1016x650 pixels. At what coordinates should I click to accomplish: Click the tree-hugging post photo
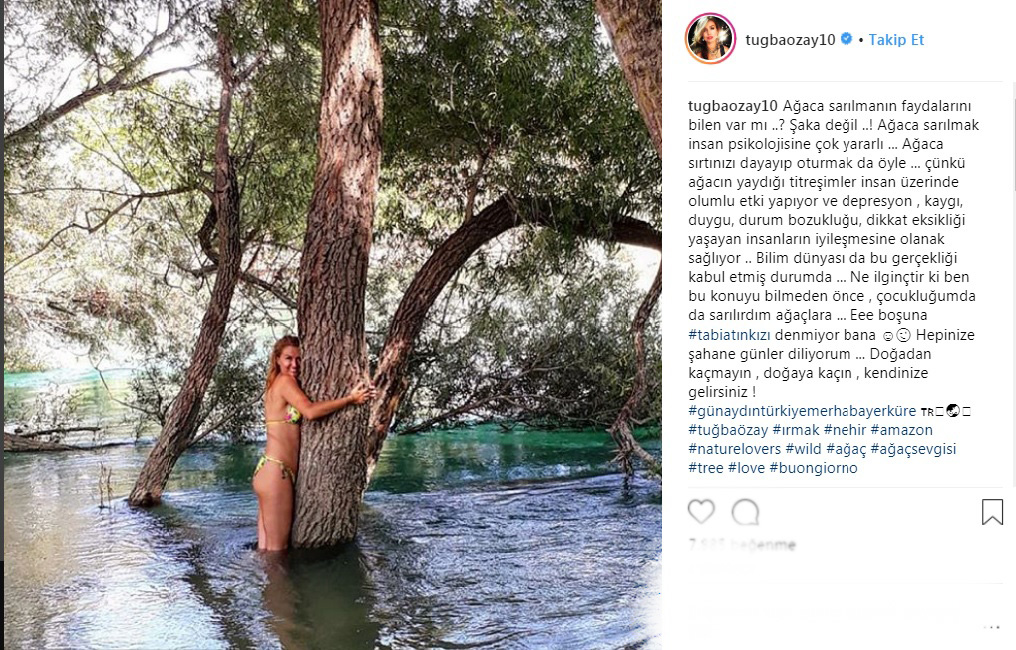pos(332,325)
